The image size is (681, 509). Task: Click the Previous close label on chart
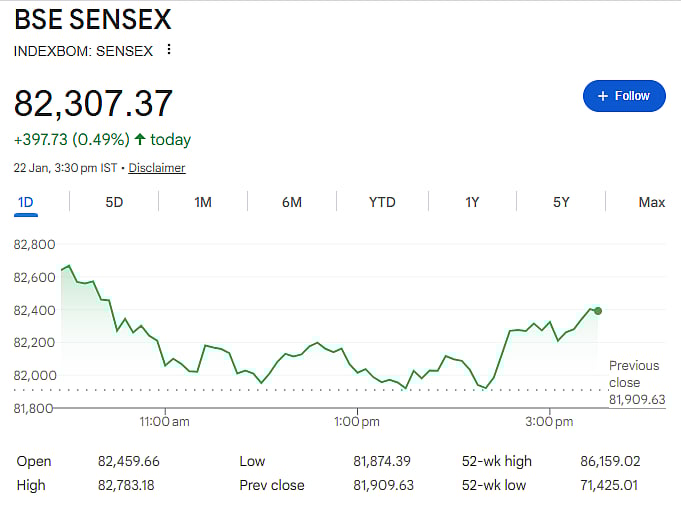click(x=634, y=374)
